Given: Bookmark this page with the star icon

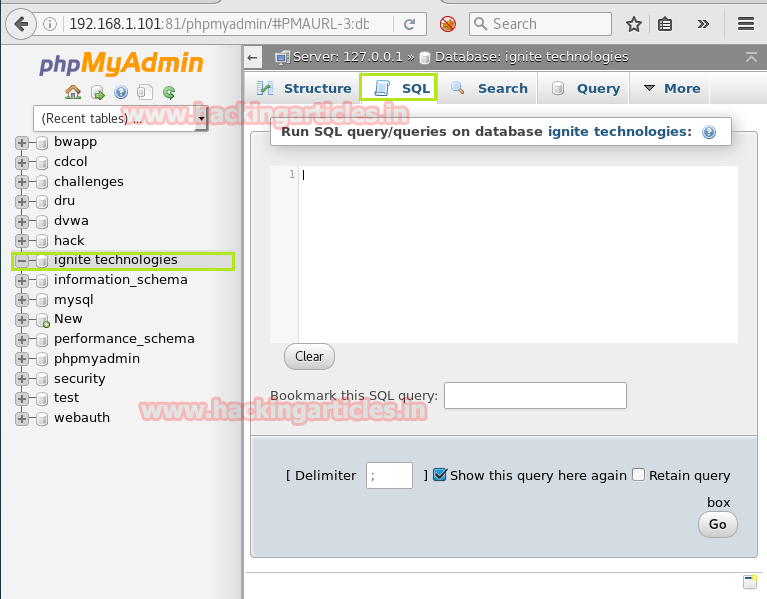Looking at the screenshot, I should (634, 23).
